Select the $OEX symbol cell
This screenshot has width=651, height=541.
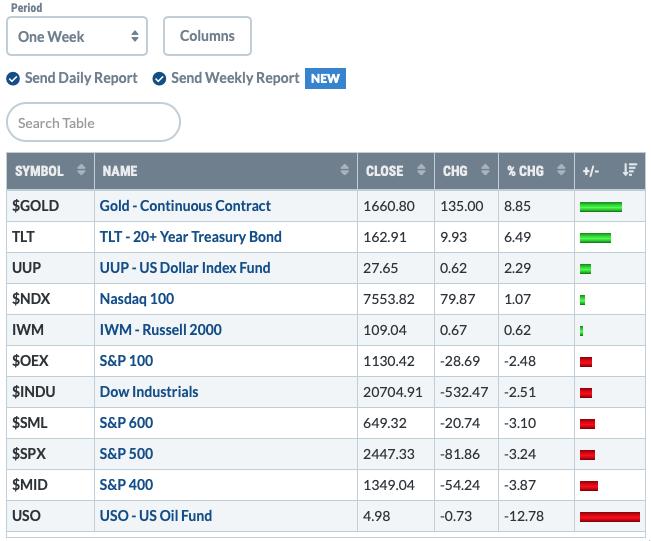point(51,361)
